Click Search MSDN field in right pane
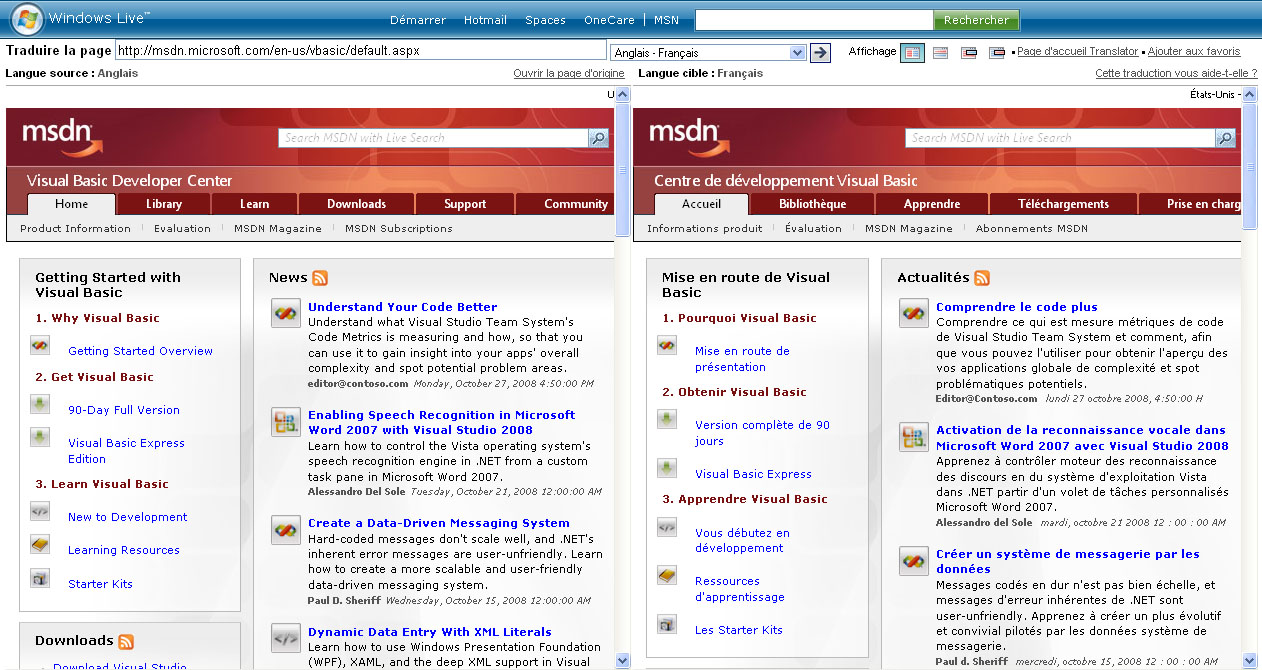Viewport: 1262px width, 670px height. pos(1060,138)
